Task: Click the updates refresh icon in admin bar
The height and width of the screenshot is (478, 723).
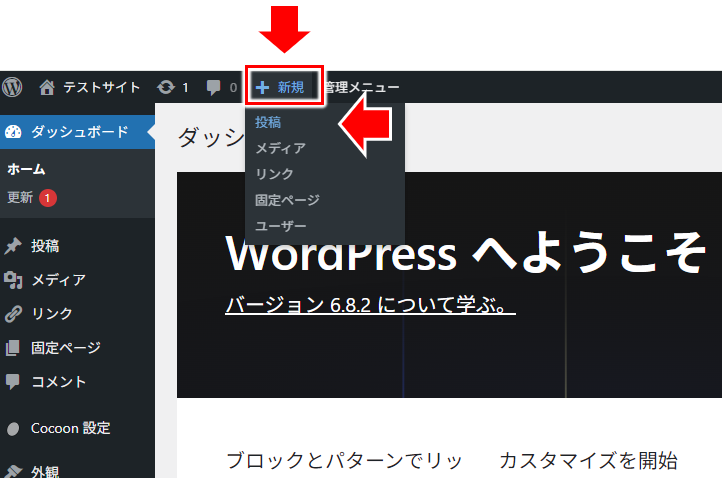Action: coord(166,87)
